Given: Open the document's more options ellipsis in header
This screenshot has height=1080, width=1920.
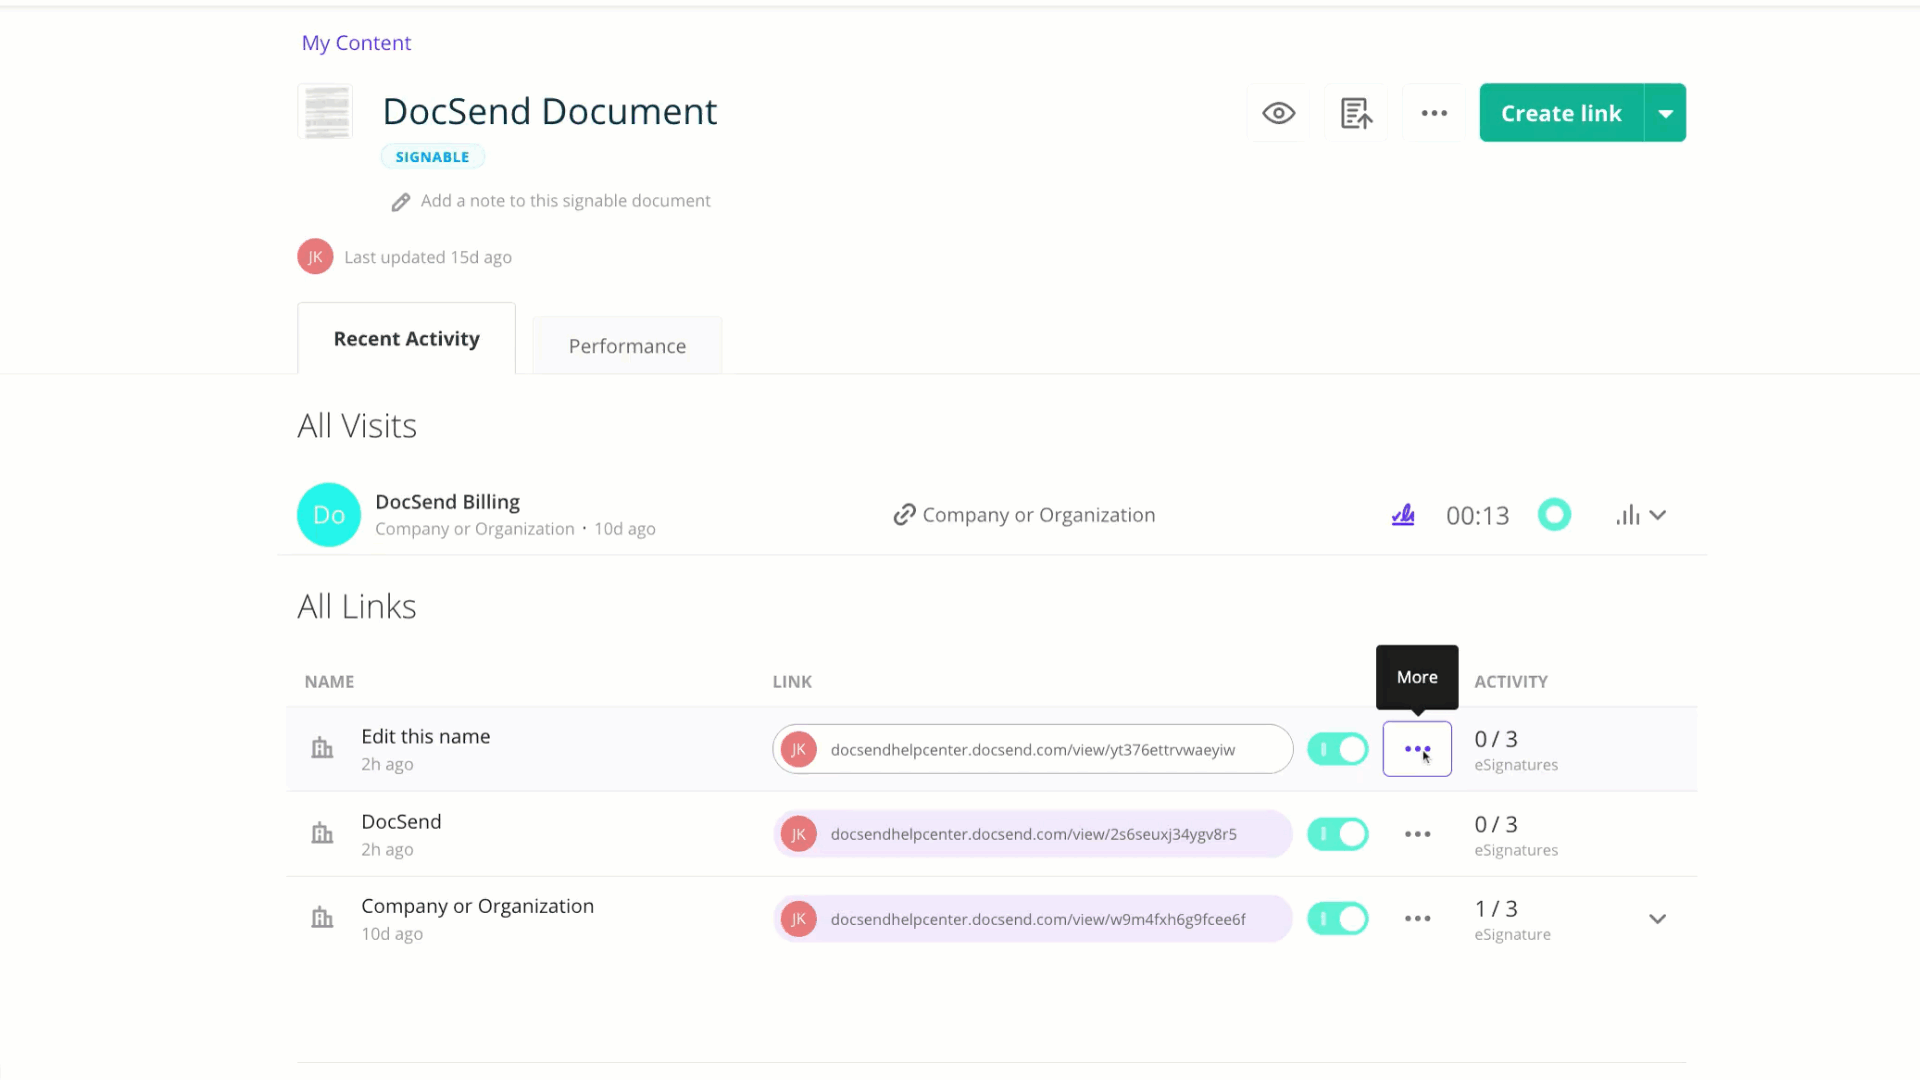Looking at the screenshot, I should [x=1434, y=113].
